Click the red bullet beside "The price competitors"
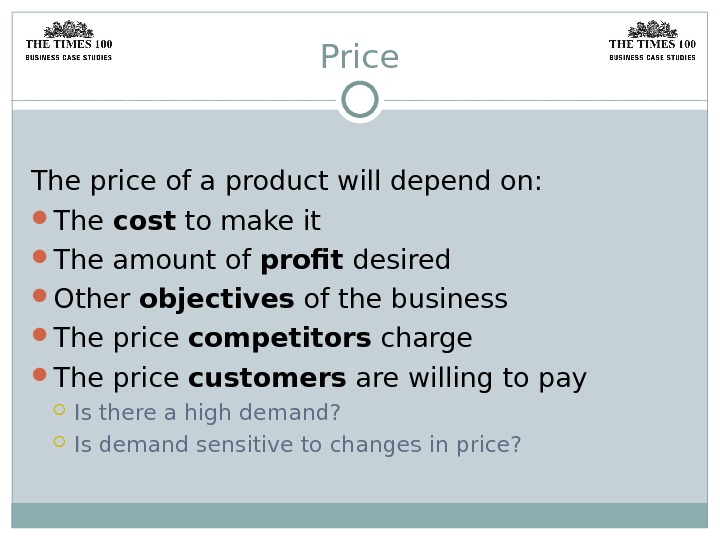 (x=40, y=335)
